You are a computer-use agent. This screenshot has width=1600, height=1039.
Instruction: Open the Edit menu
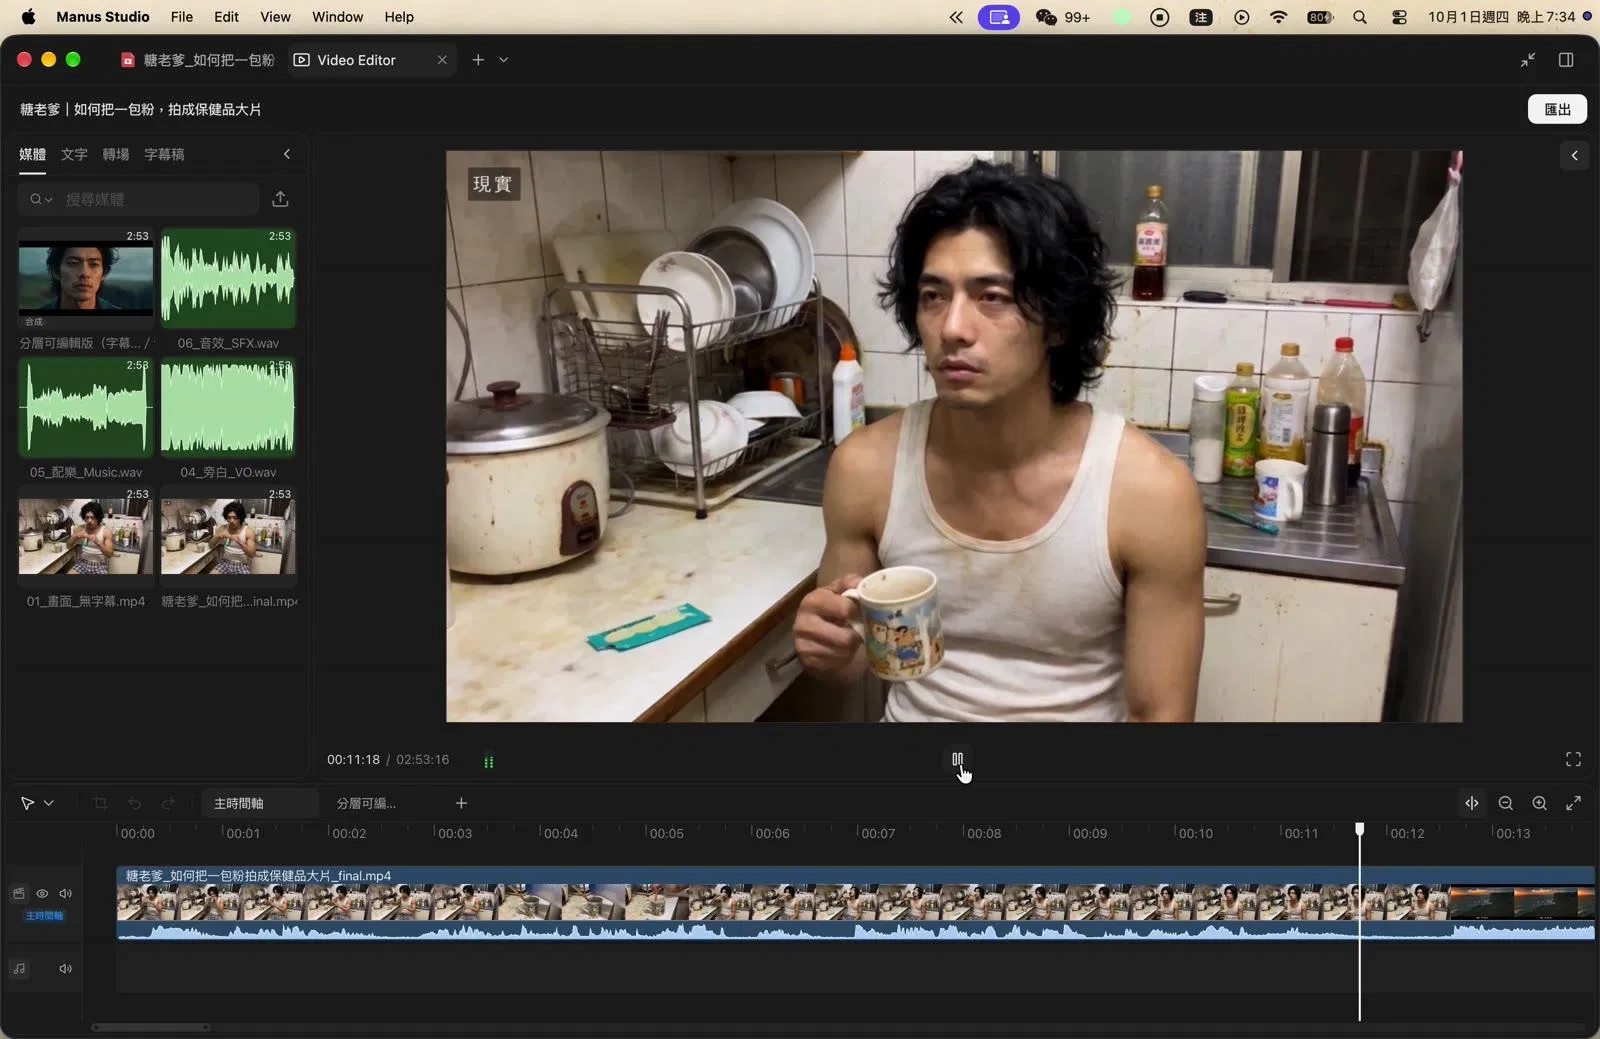[226, 17]
